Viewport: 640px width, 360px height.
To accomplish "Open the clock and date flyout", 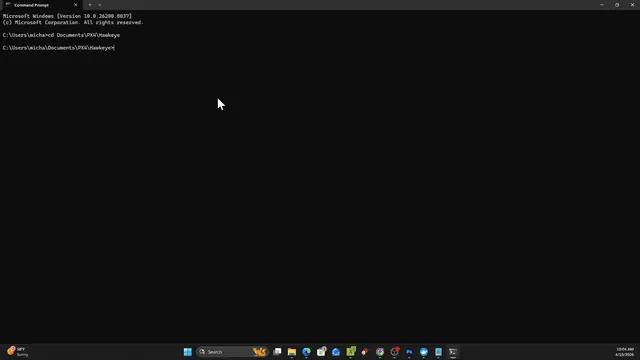I will 625,352.
